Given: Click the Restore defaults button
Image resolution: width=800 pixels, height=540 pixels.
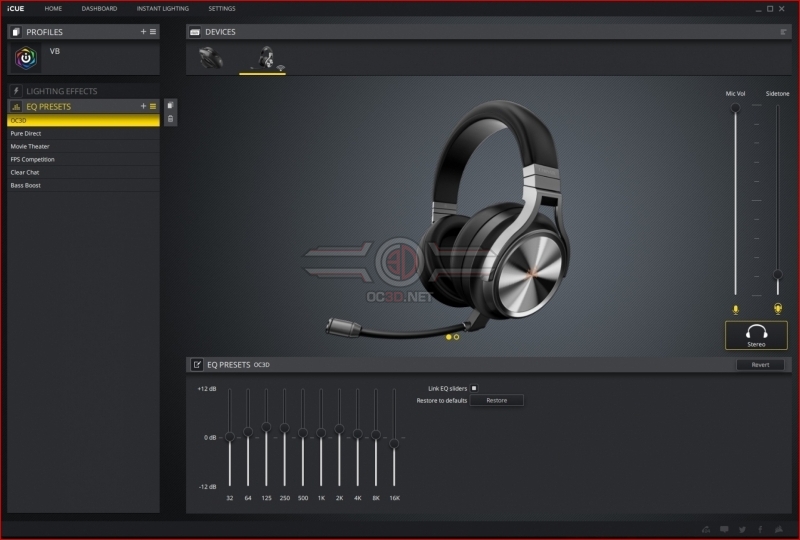Looking at the screenshot, I should click(x=496, y=401).
